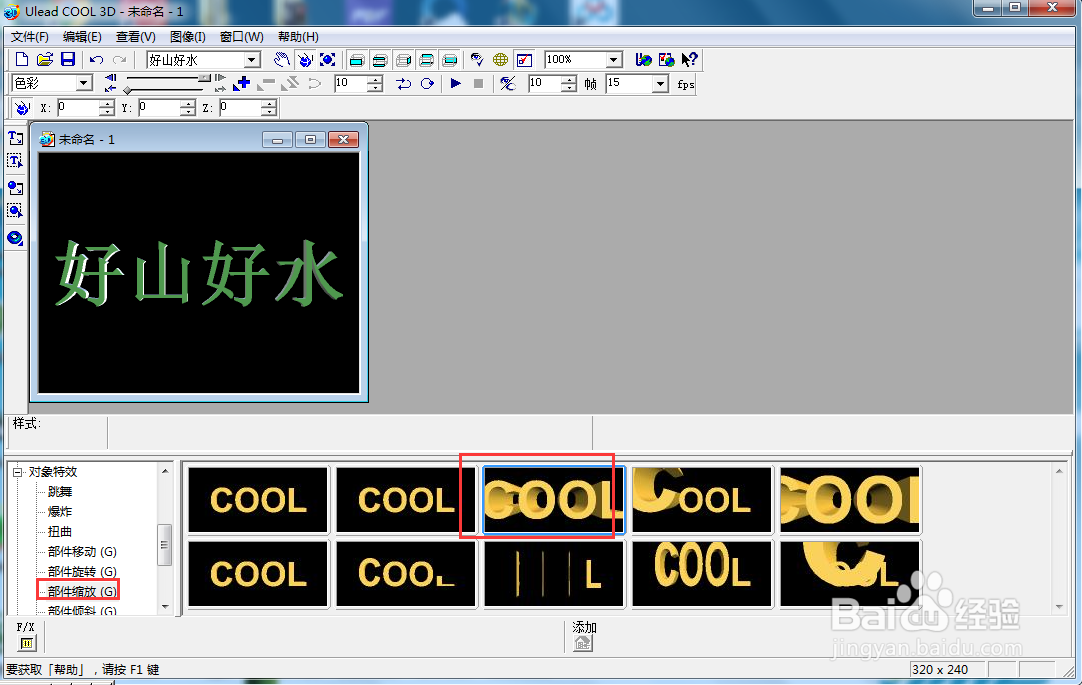The image size is (1082, 685).
Task: Add a key frame with blue plus
Action: click(242, 83)
